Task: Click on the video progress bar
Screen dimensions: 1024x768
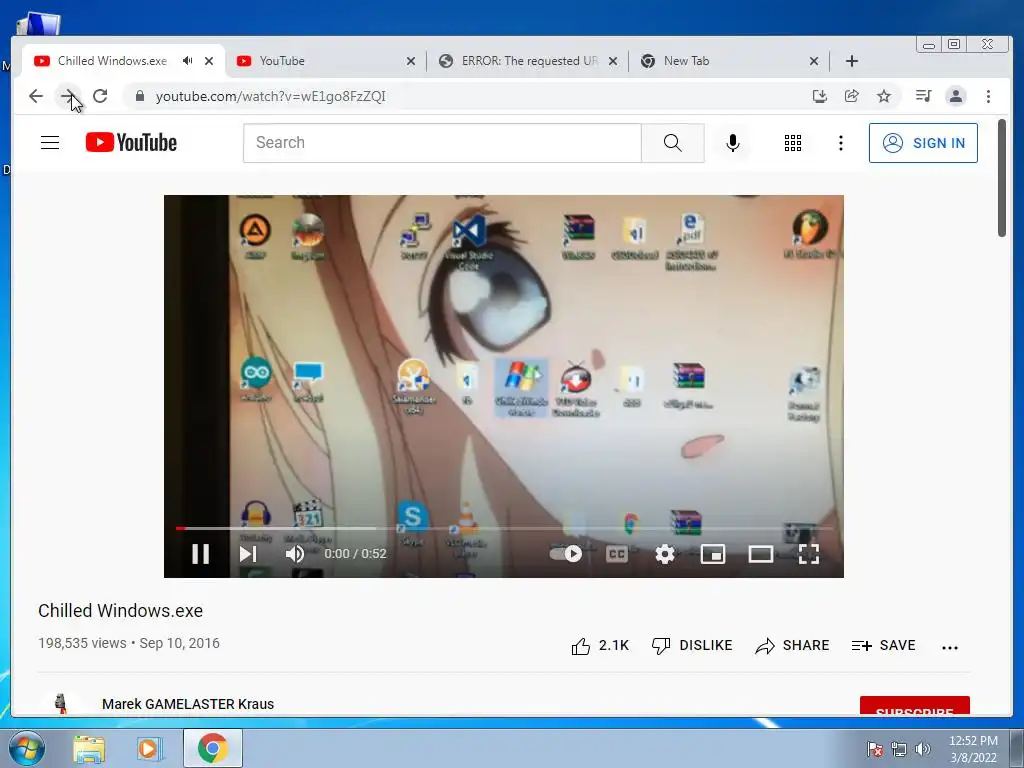Action: pyautogui.click(x=504, y=528)
